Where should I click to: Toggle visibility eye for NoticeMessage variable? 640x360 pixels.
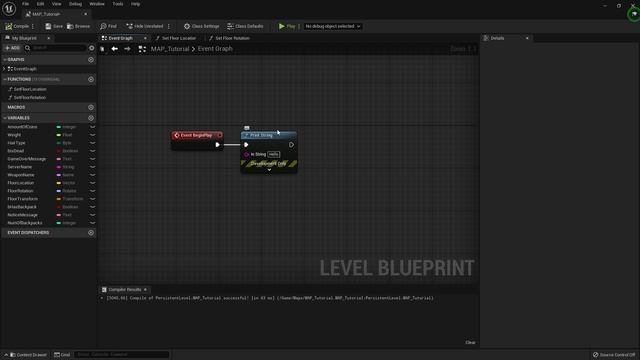[x=92, y=215]
